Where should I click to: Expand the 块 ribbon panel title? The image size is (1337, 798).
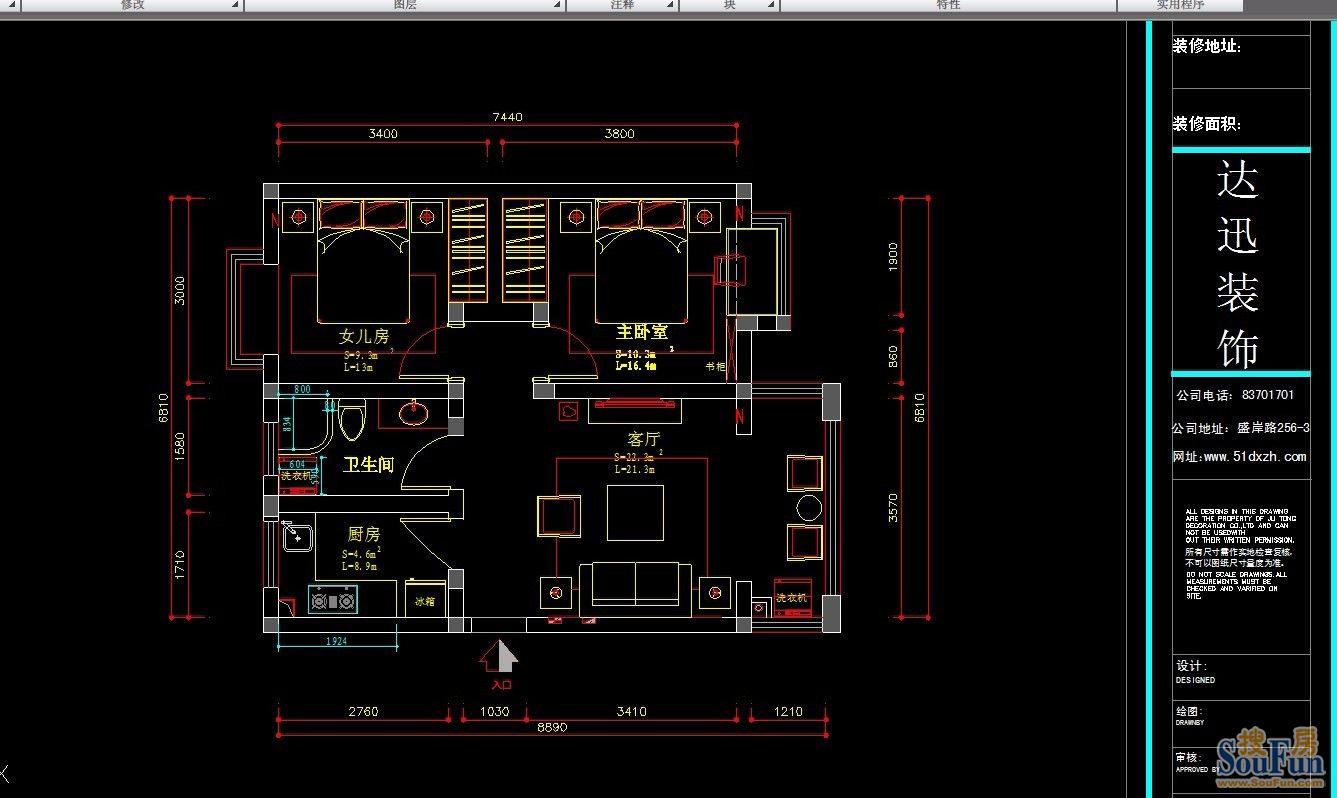click(x=729, y=5)
